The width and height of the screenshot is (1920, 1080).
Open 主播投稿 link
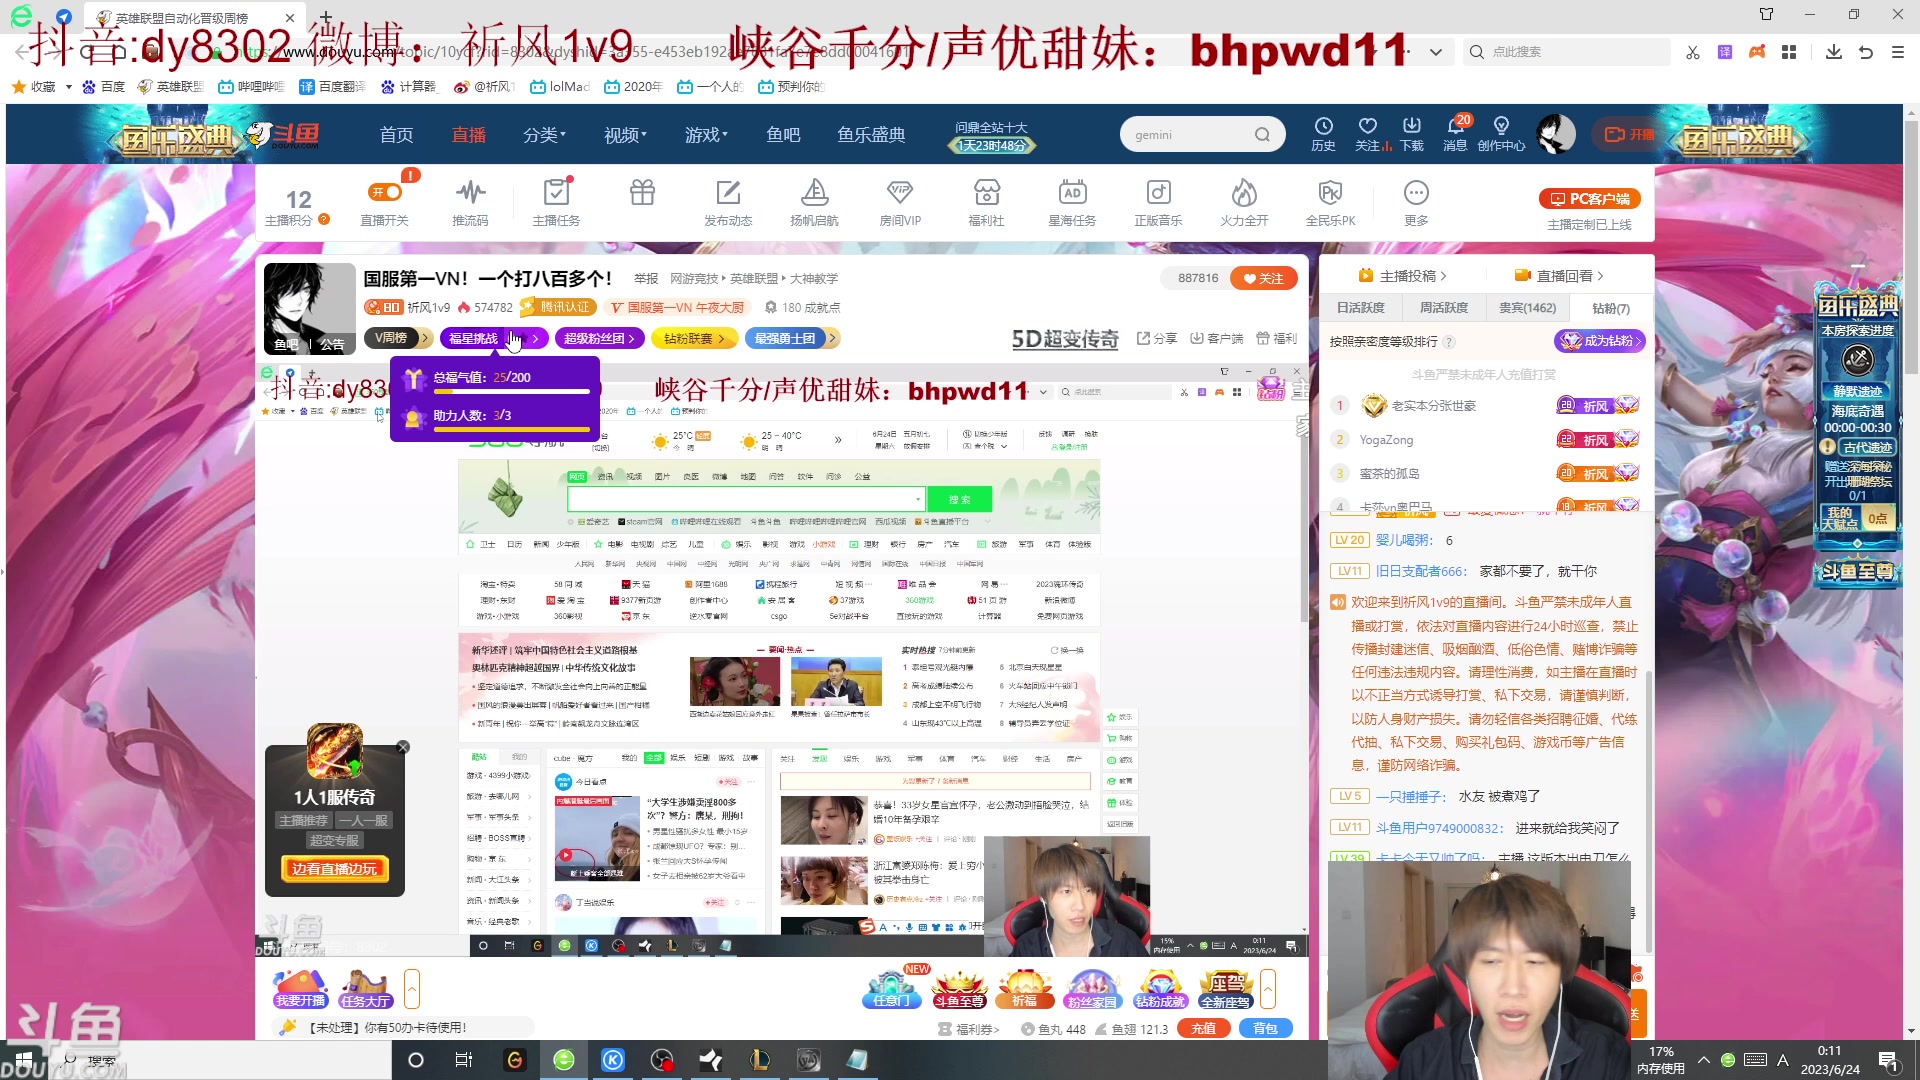click(x=1402, y=276)
